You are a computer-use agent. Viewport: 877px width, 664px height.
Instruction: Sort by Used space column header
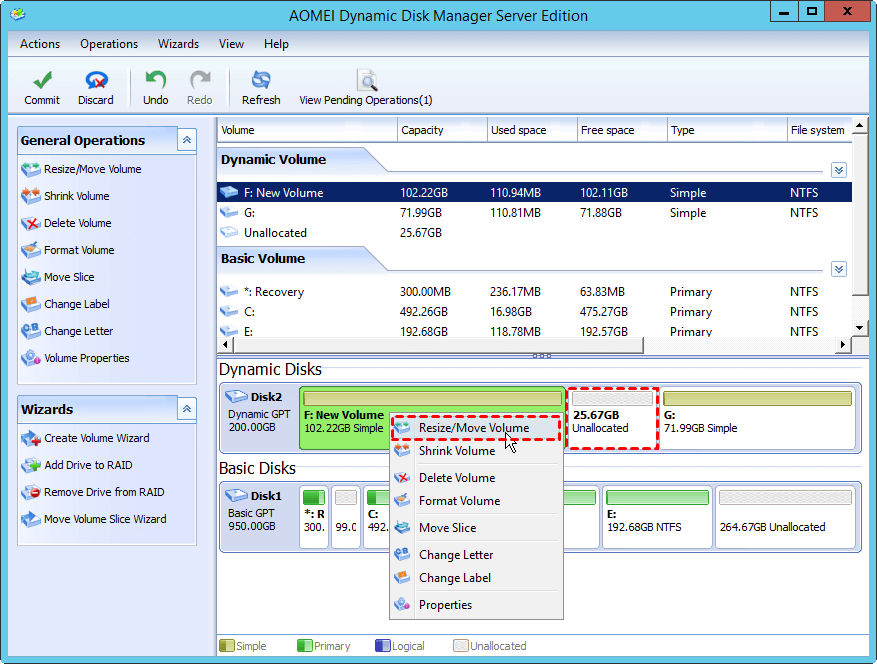click(532, 130)
